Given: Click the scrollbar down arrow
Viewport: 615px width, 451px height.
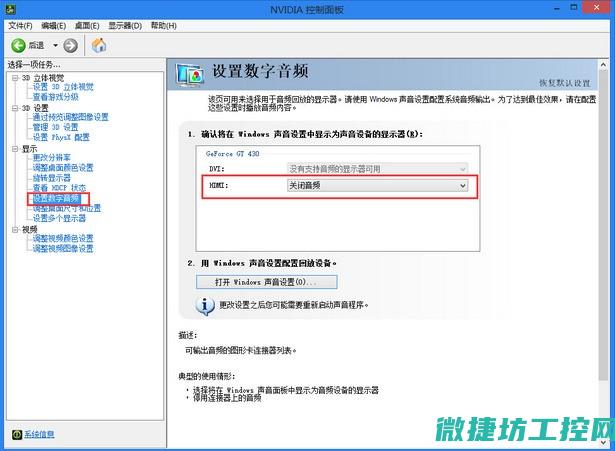Looking at the screenshot, I should click(603, 442).
